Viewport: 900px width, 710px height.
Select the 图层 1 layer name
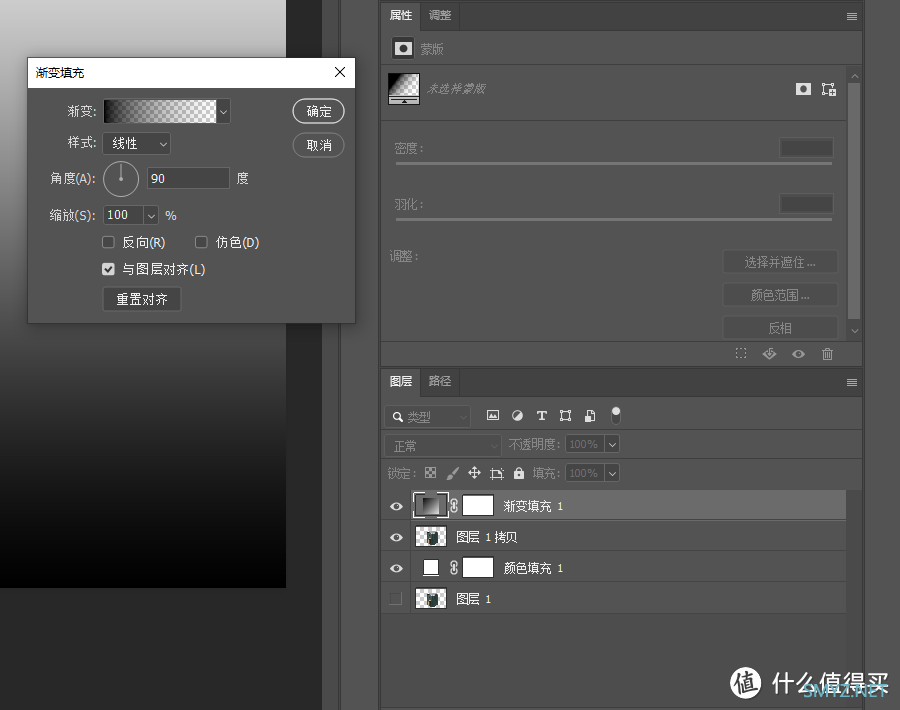474,599
